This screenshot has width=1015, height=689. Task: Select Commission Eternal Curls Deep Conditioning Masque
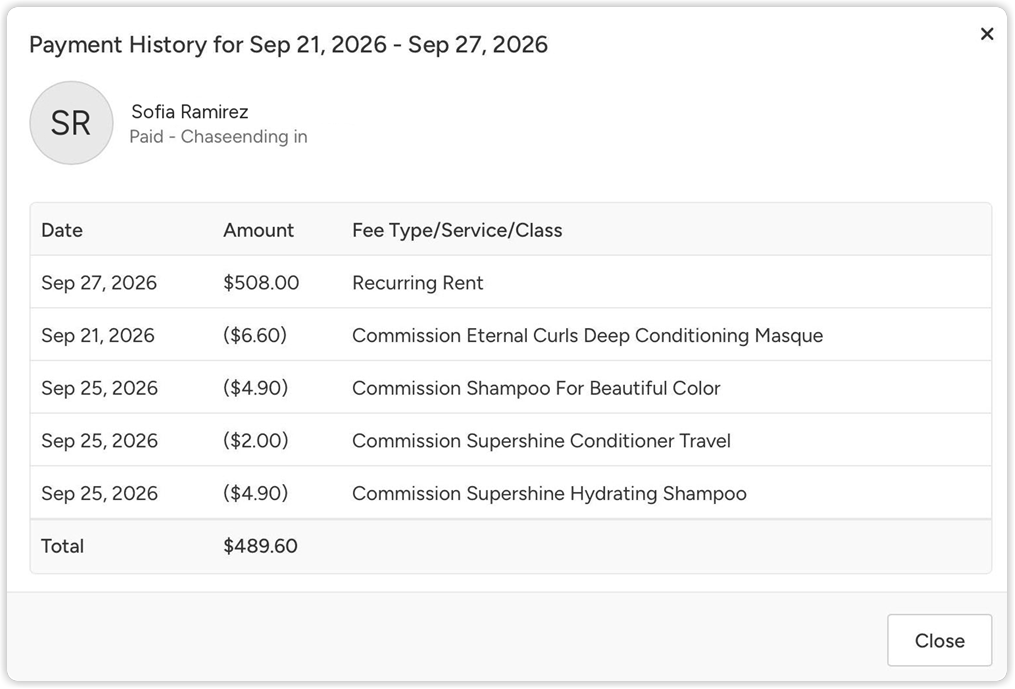tap(588, 335)
